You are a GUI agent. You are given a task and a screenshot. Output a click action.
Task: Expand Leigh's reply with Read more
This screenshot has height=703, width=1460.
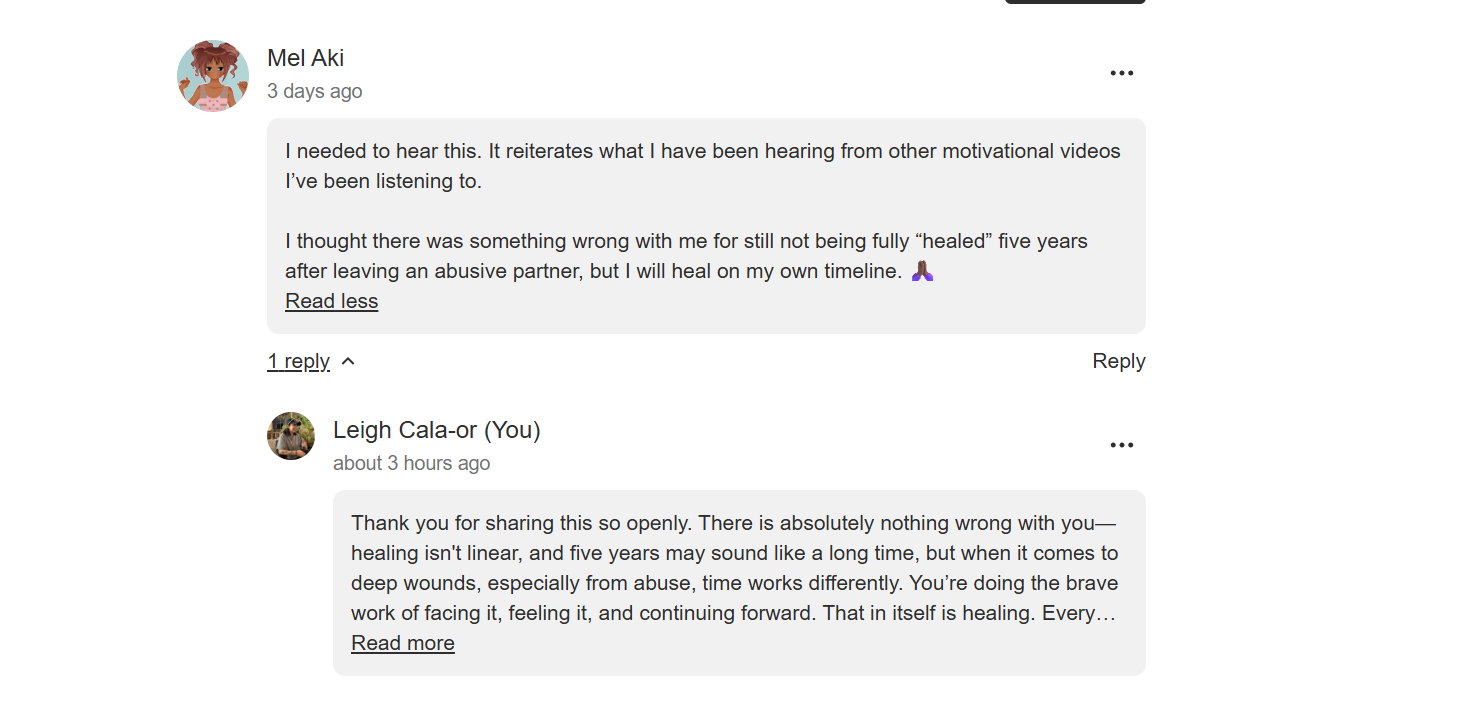[403, 643]
